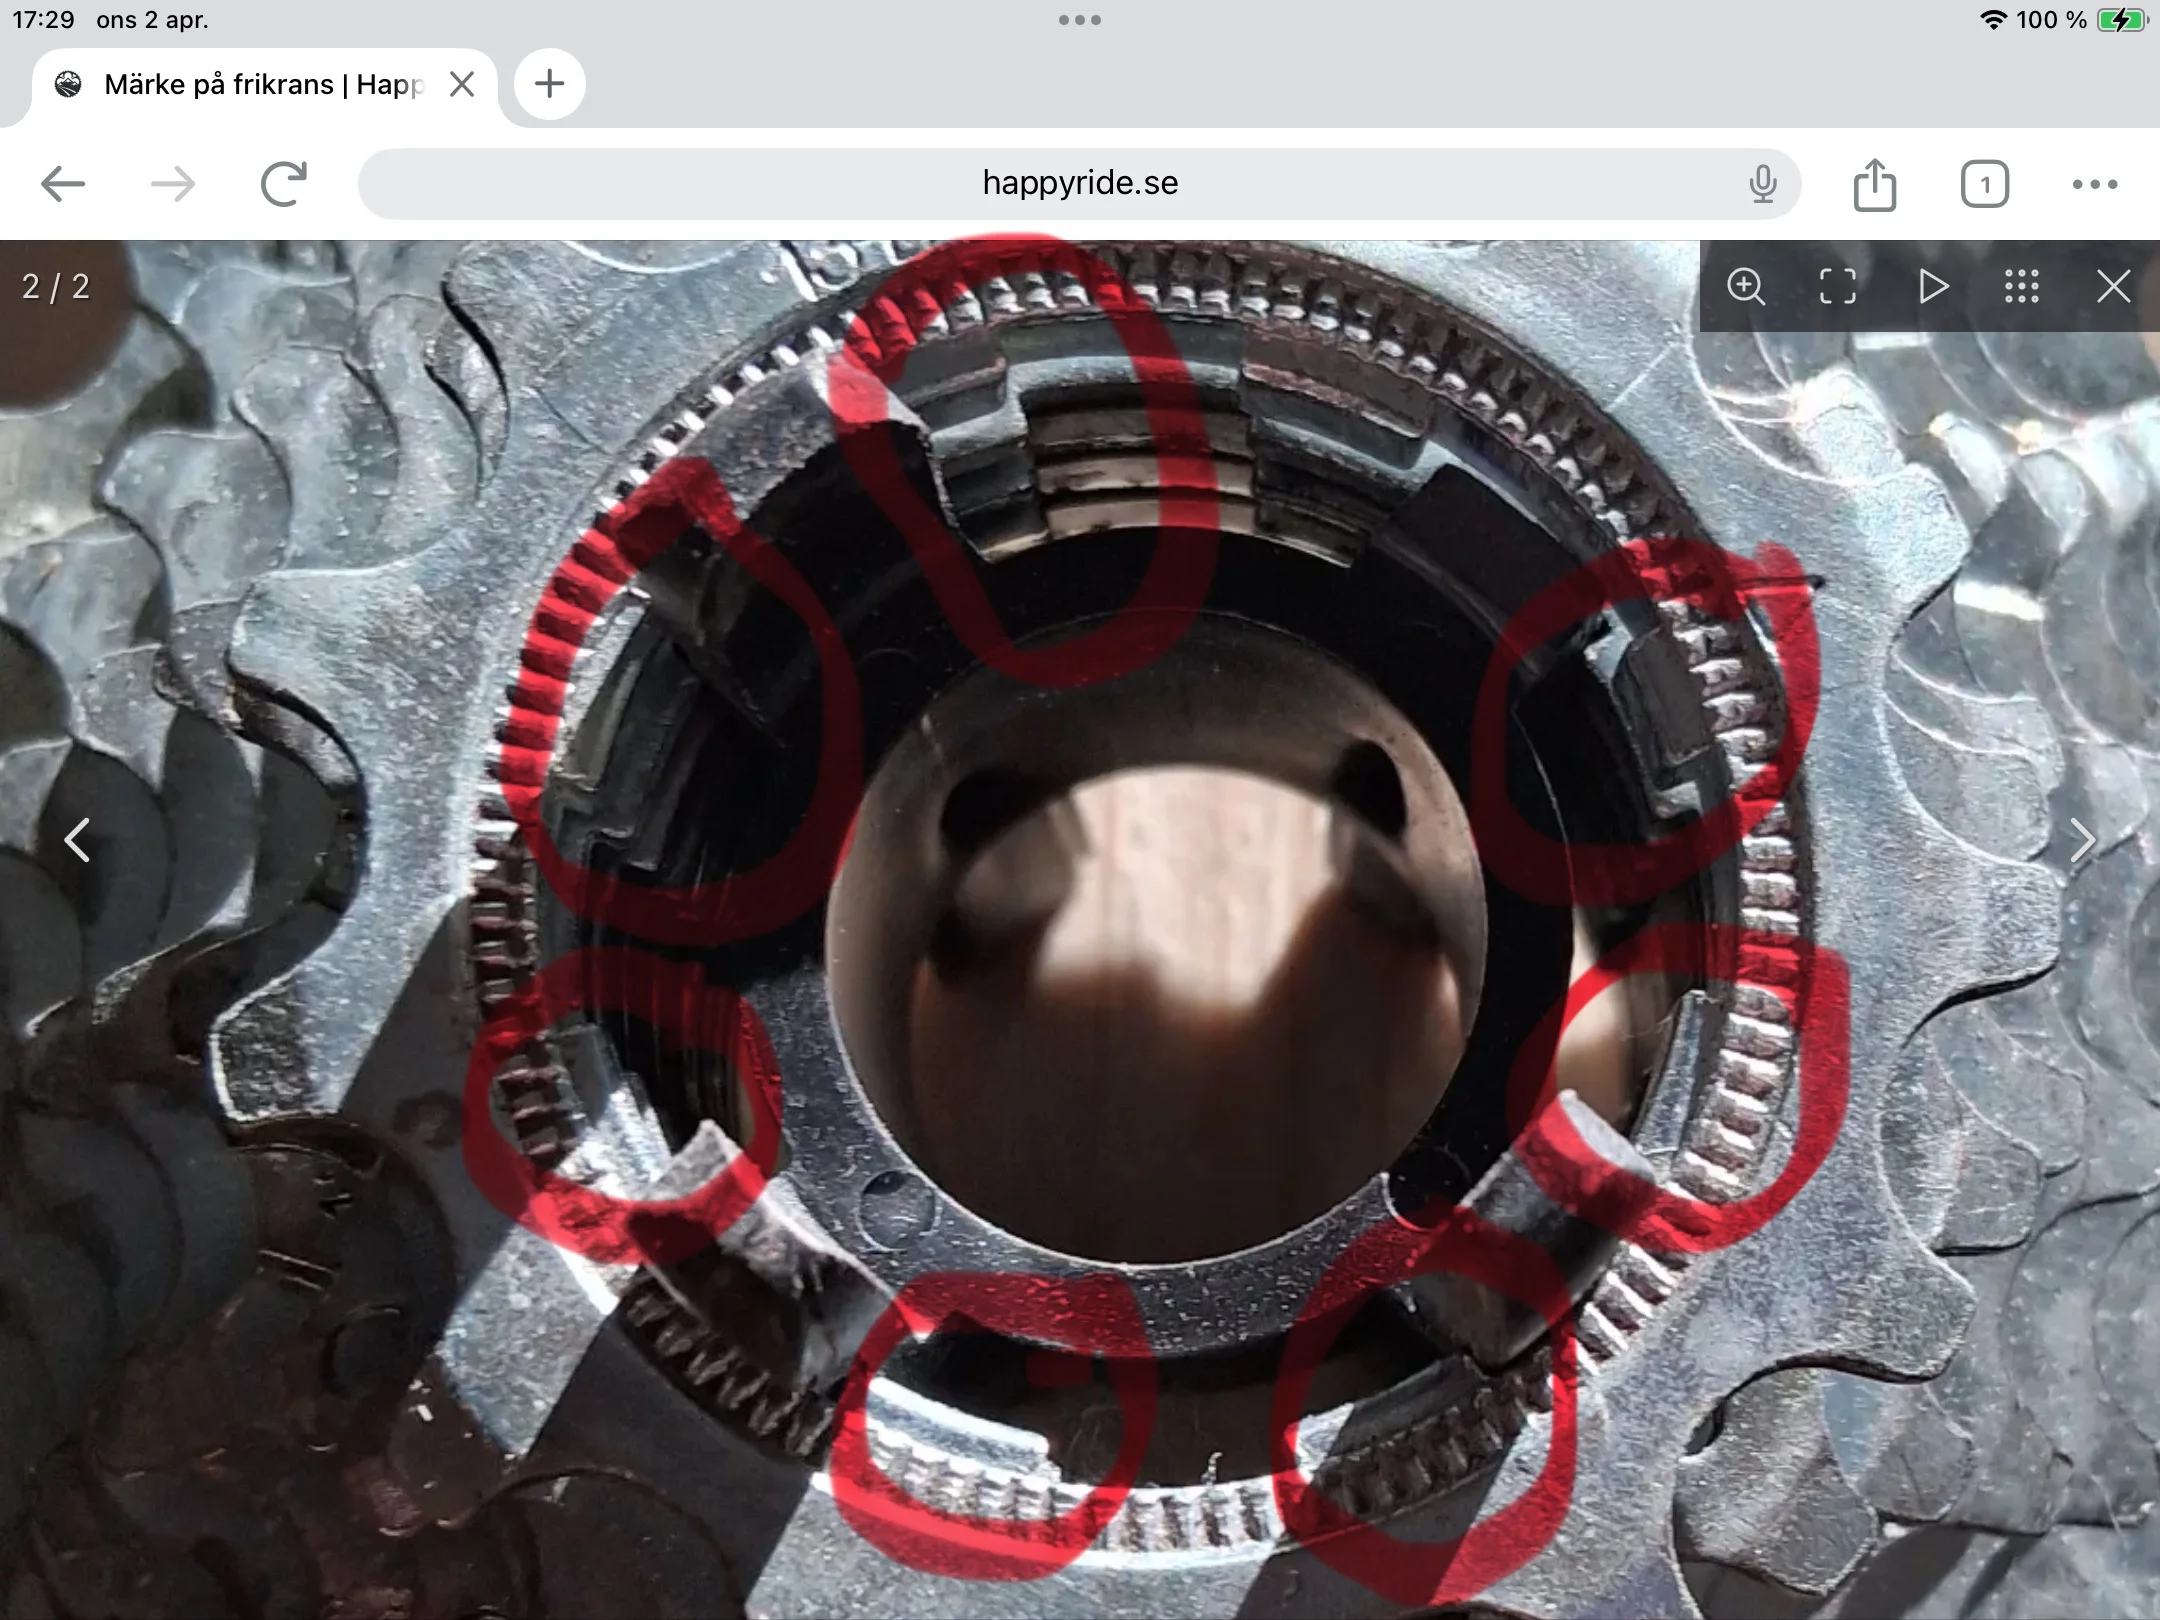Click the browser back arrow
Screen dimensions: 2160x1620
[63, 184]
